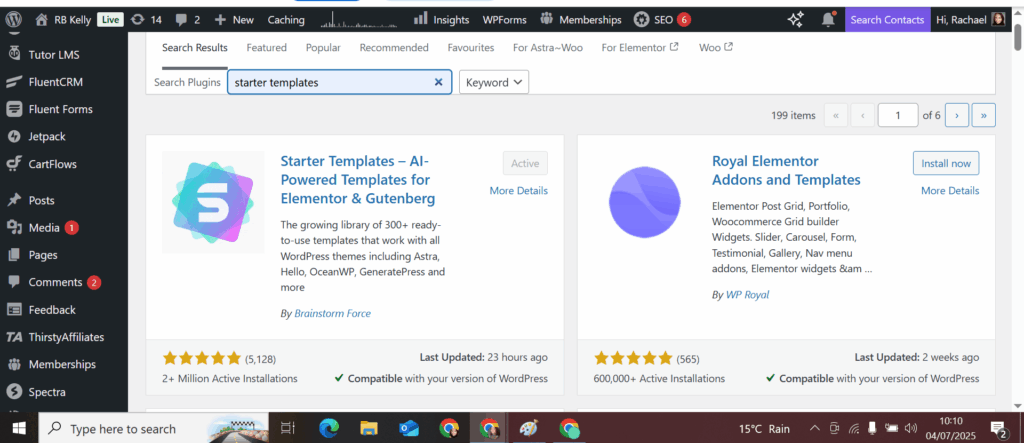The image size is (1024, 443).
Task: Open Insights in the admin bar
Action: [442, 20]
